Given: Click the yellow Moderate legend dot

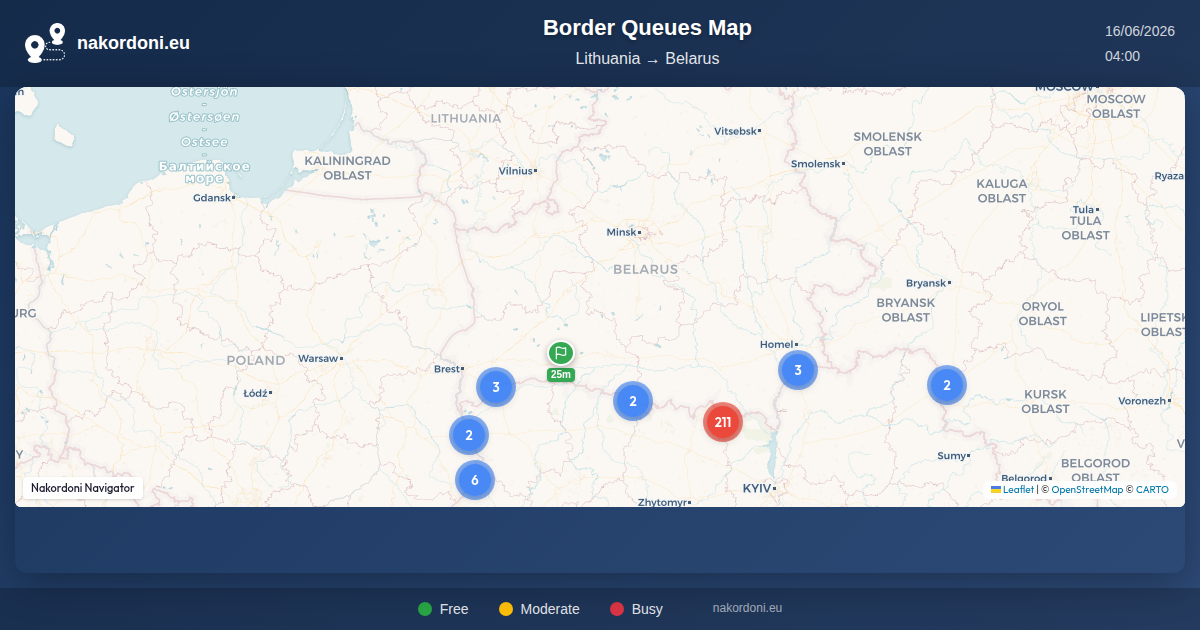Looking at the screenshot, I should 506,609.
